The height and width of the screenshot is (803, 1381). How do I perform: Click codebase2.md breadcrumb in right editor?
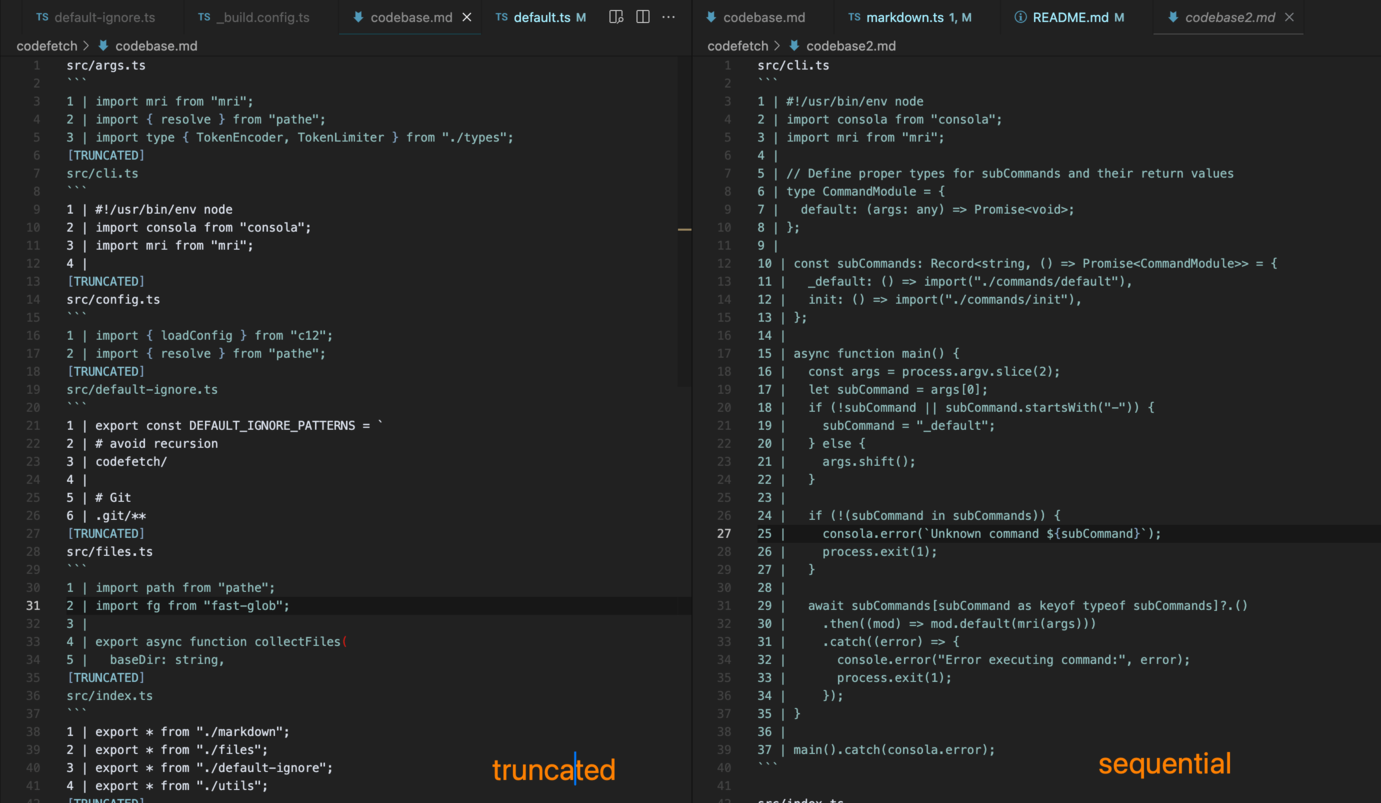point(851,46)
